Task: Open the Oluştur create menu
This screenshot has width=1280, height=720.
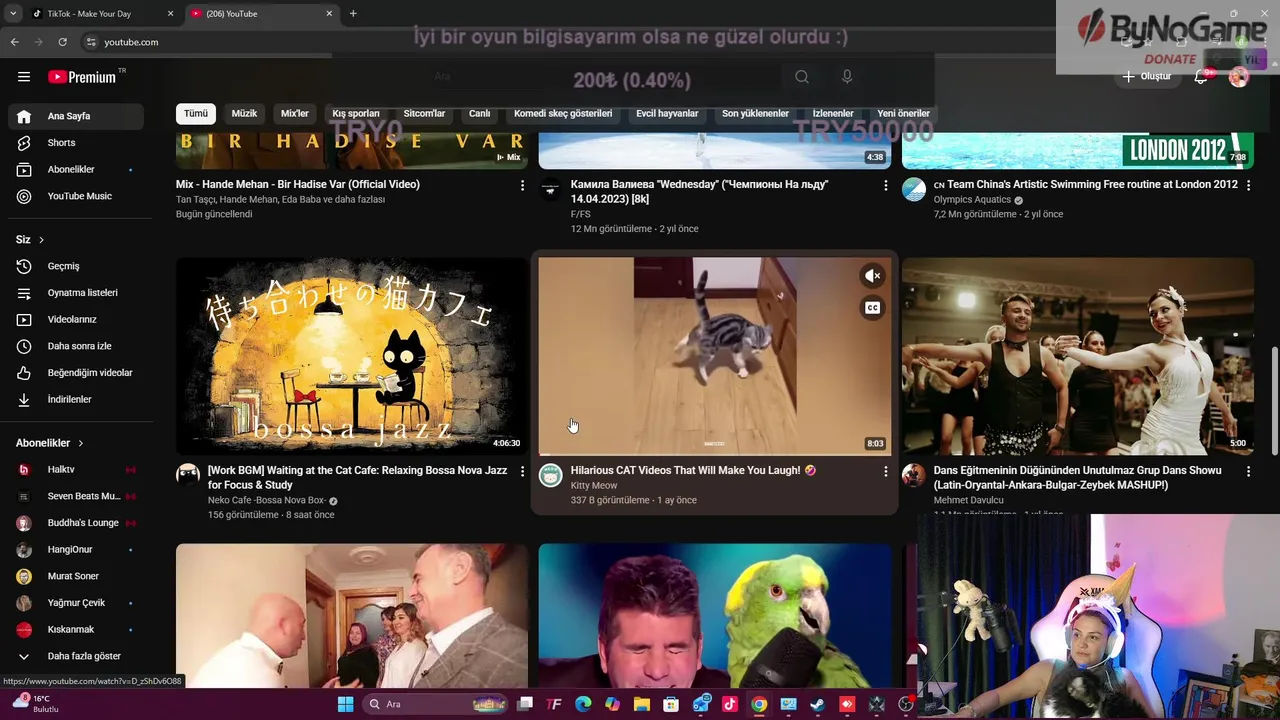Action: tap(1146, 77)
